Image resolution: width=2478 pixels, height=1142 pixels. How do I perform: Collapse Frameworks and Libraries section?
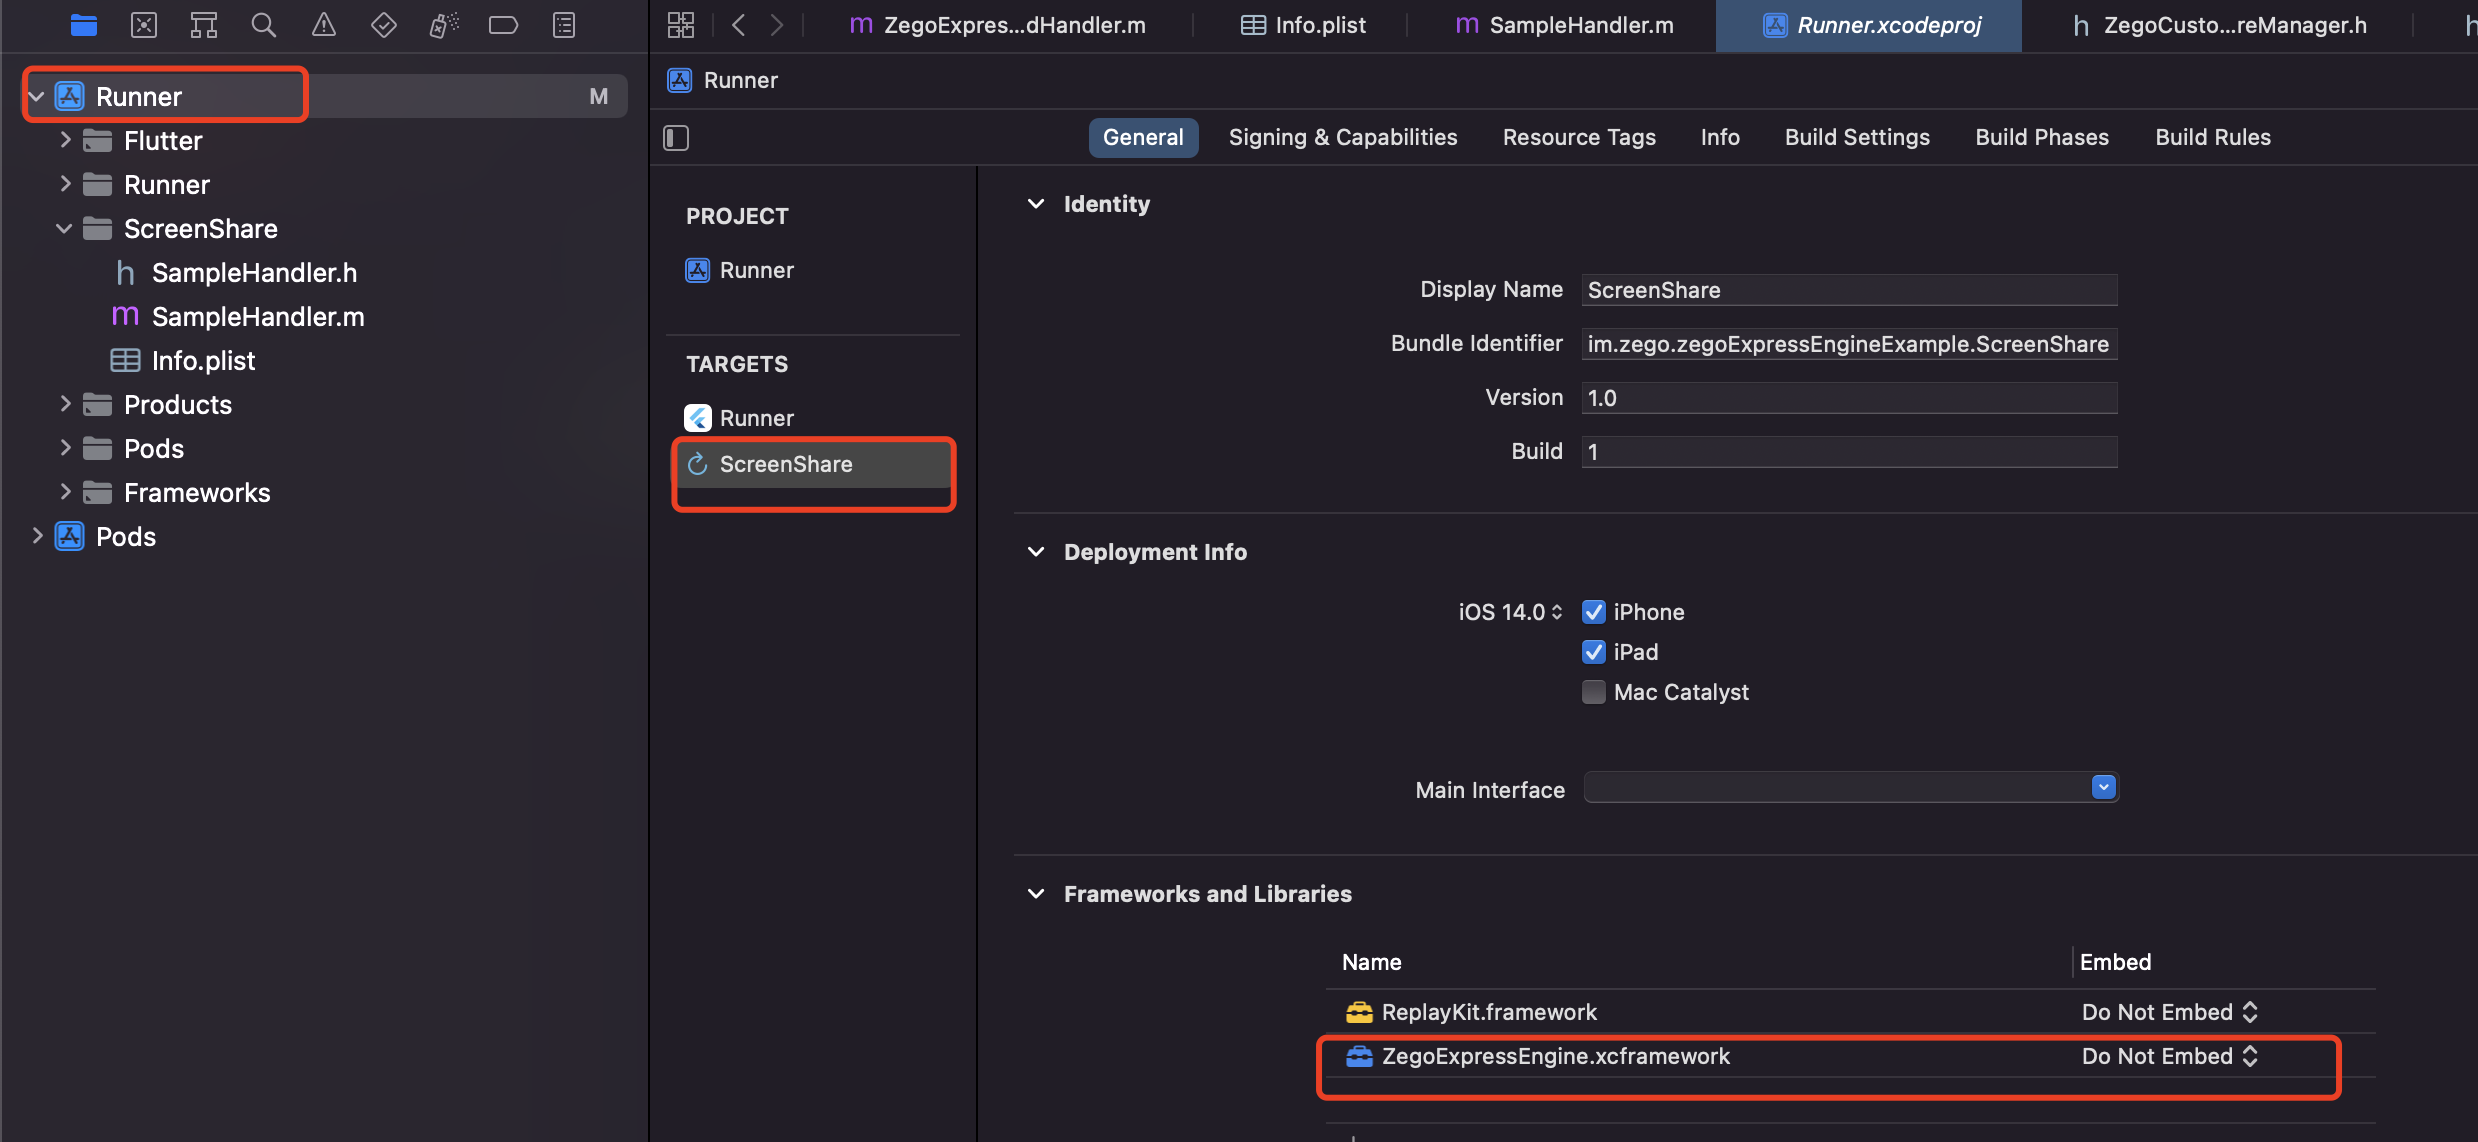tap(1036, 894)
